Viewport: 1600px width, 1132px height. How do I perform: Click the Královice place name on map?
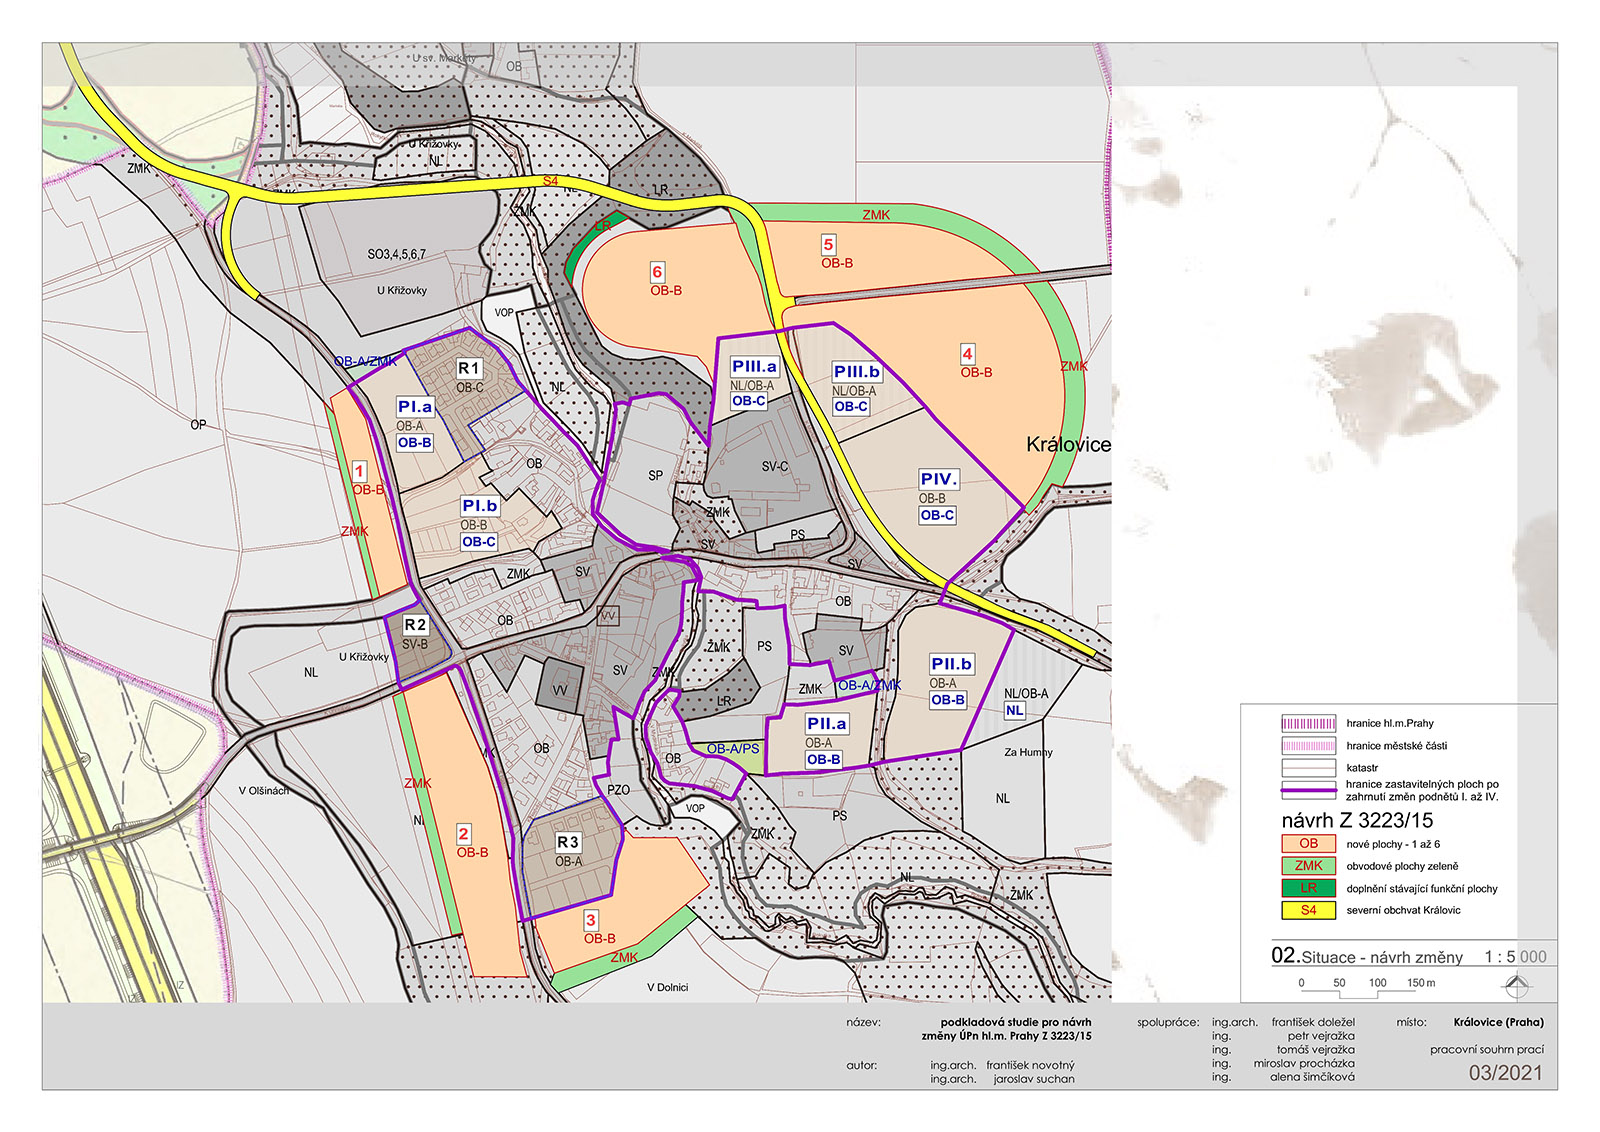coord(1068,445)
